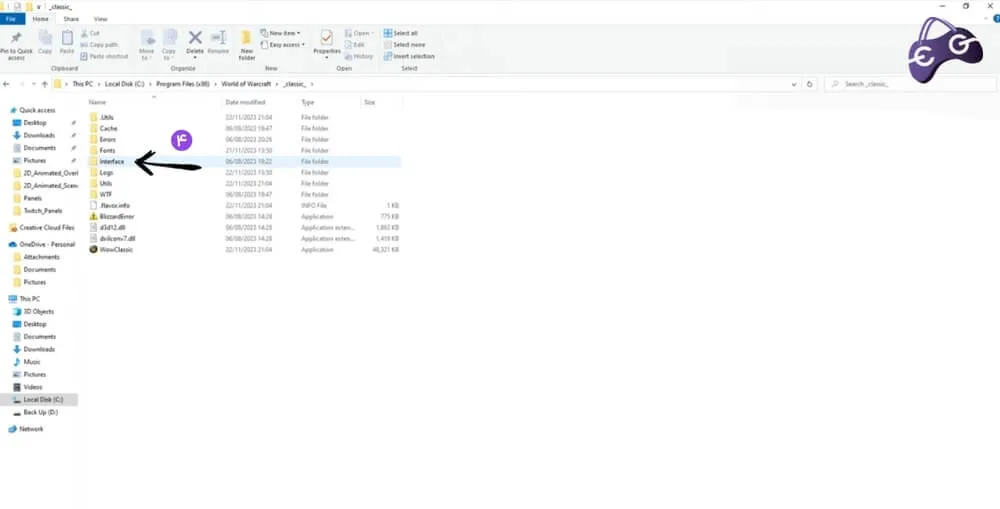This screenshot has width=1000, height=509.
Task: Switch to the Home ribbon tab
Action: click(x=40, y=19)
